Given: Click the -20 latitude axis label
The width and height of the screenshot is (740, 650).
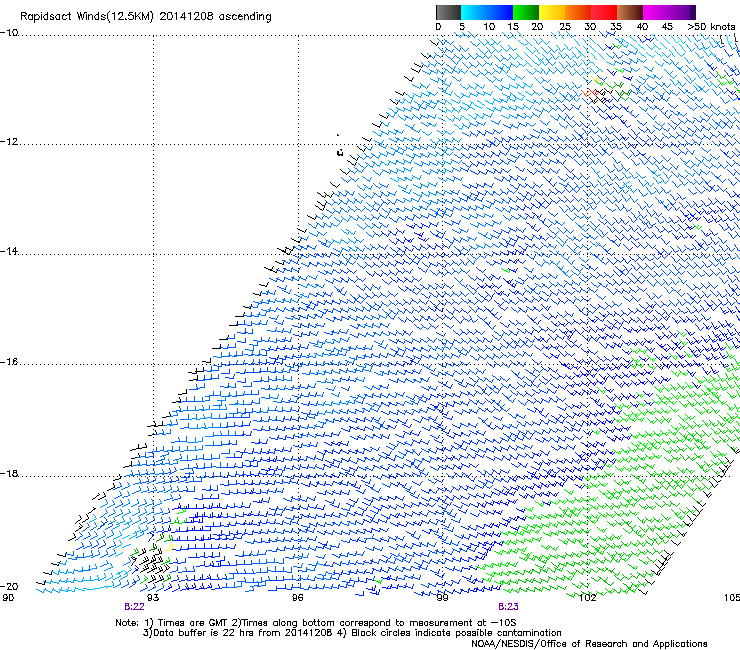Looking at the screenshot, I should pyautogui.click(x=9, y=586).
